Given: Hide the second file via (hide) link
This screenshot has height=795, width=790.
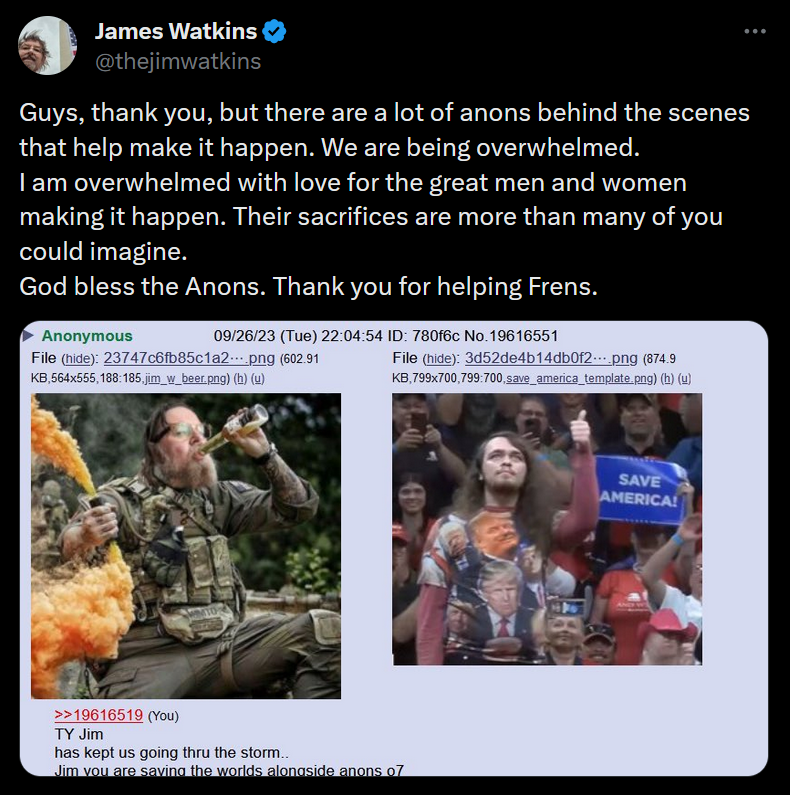Looking at the screenshot, I should pos(440,359).
